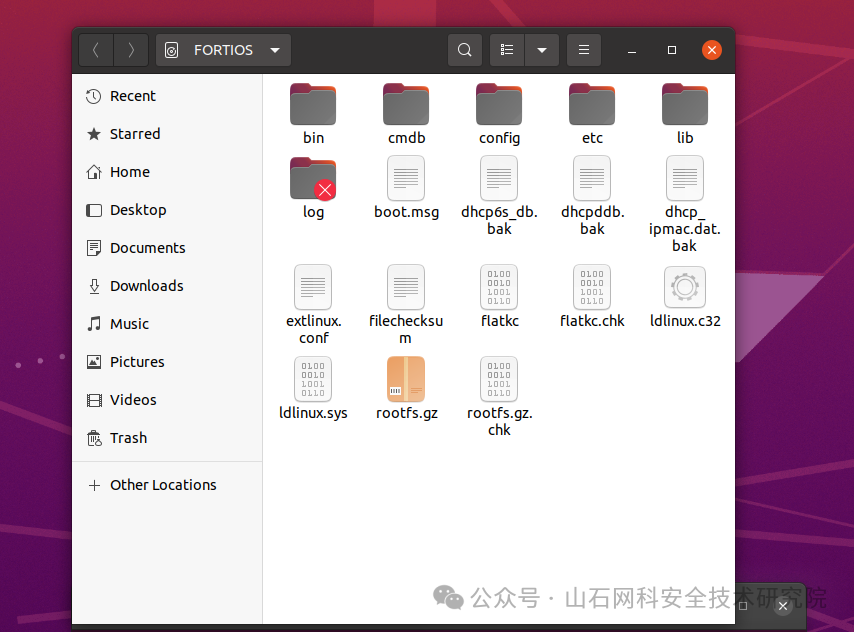854x632 pixels.
Task: Open the config folder icon
Action: pyautogui.click(x=499, y=104)
